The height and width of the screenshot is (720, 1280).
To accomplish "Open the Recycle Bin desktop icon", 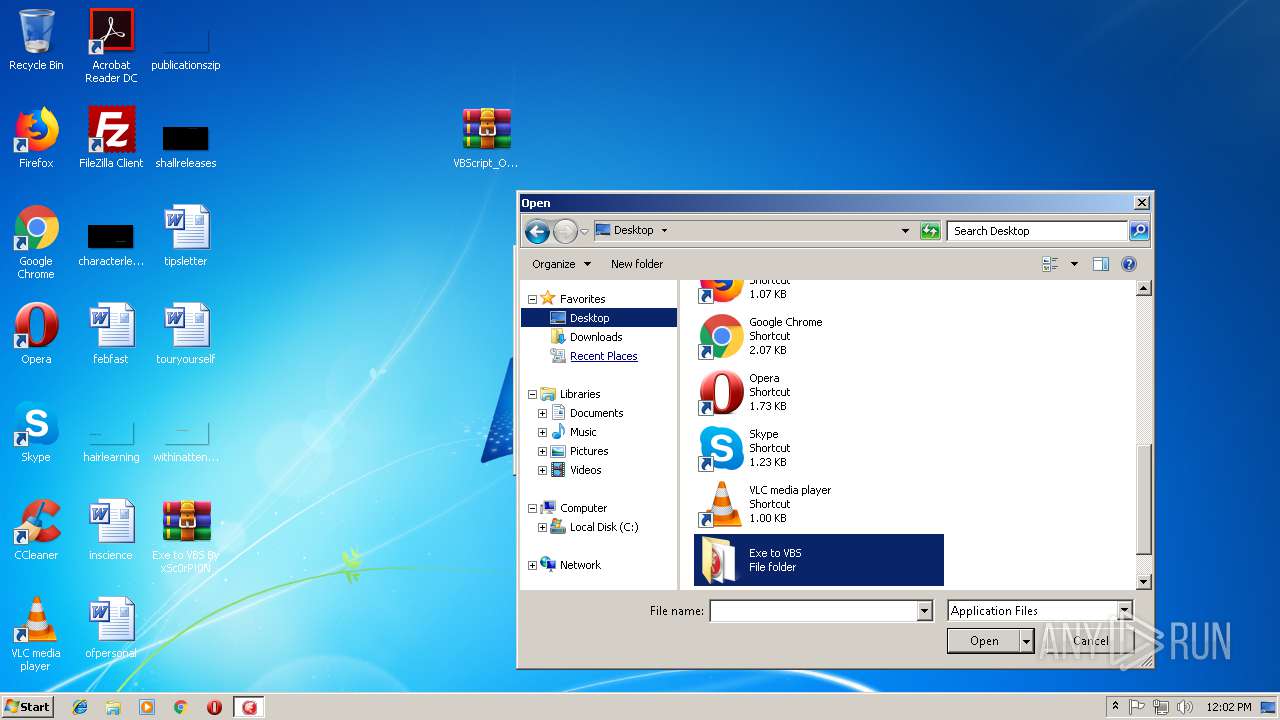I will (36, 40).
